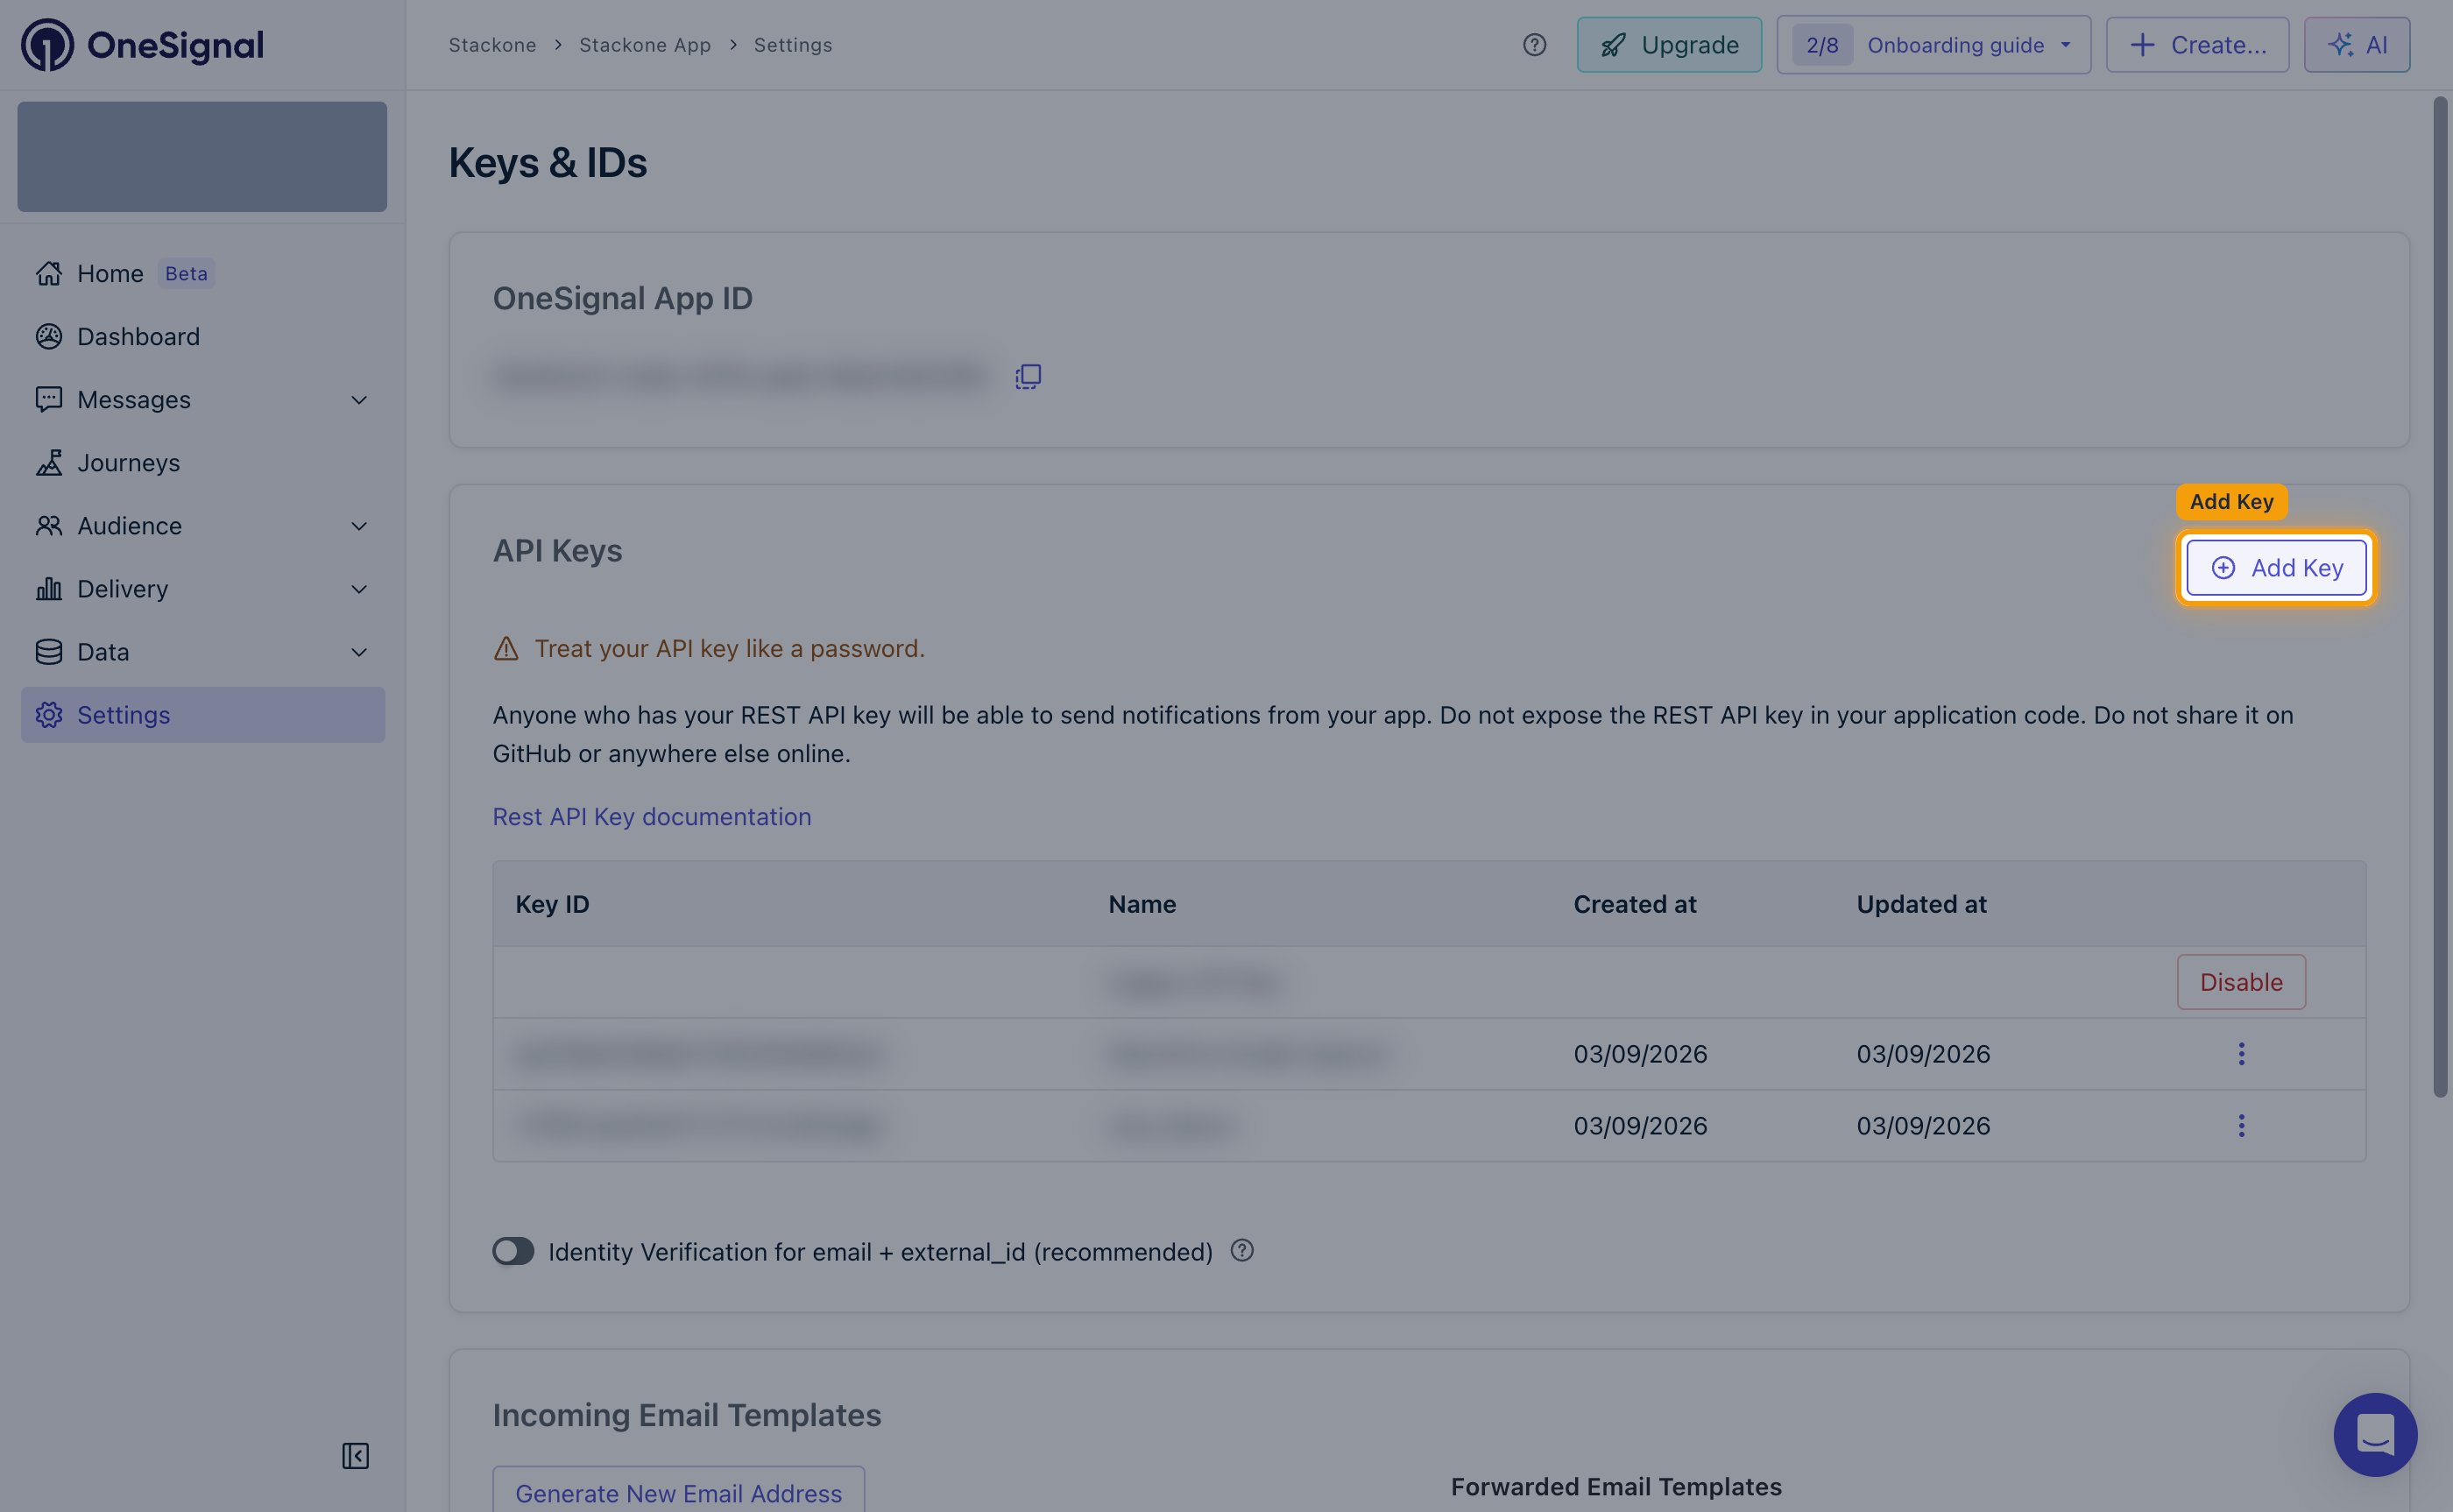
Task: Open the Onboarding guide dropdown
Action: pos(1933,45)
